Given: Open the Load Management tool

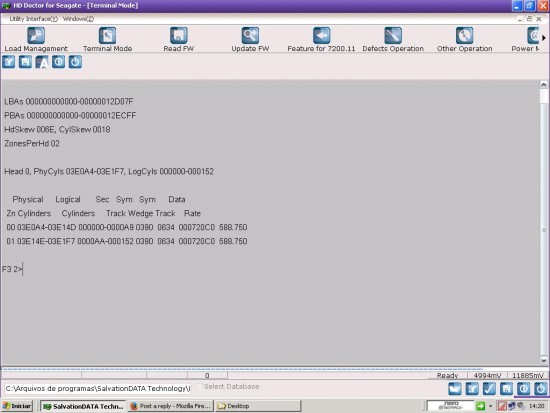Looking at the screenshot, I should tap(36, 39).
